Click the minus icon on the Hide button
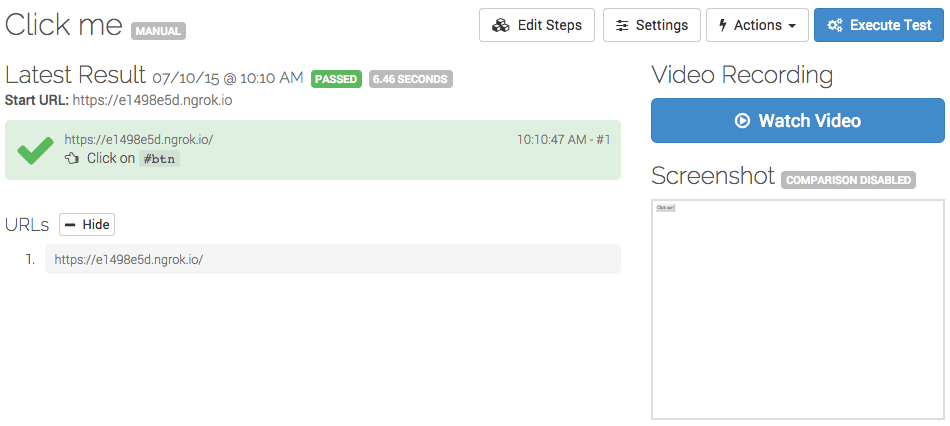The width and height of the screenshot is (950, 426). pos(70,225)
